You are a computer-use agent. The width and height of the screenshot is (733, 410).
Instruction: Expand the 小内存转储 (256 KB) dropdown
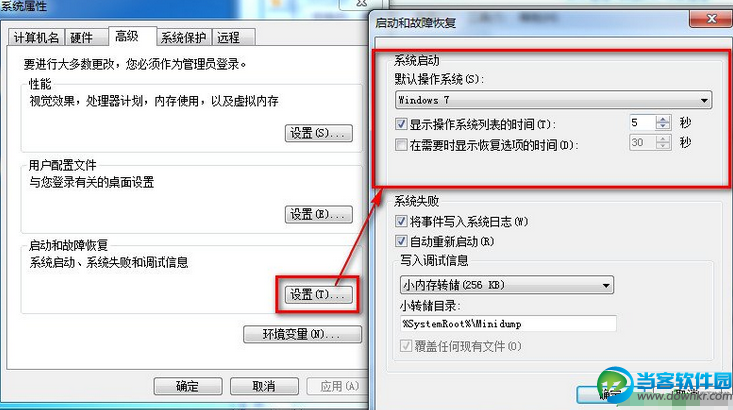pyautogui.click(x=606, y=285)
